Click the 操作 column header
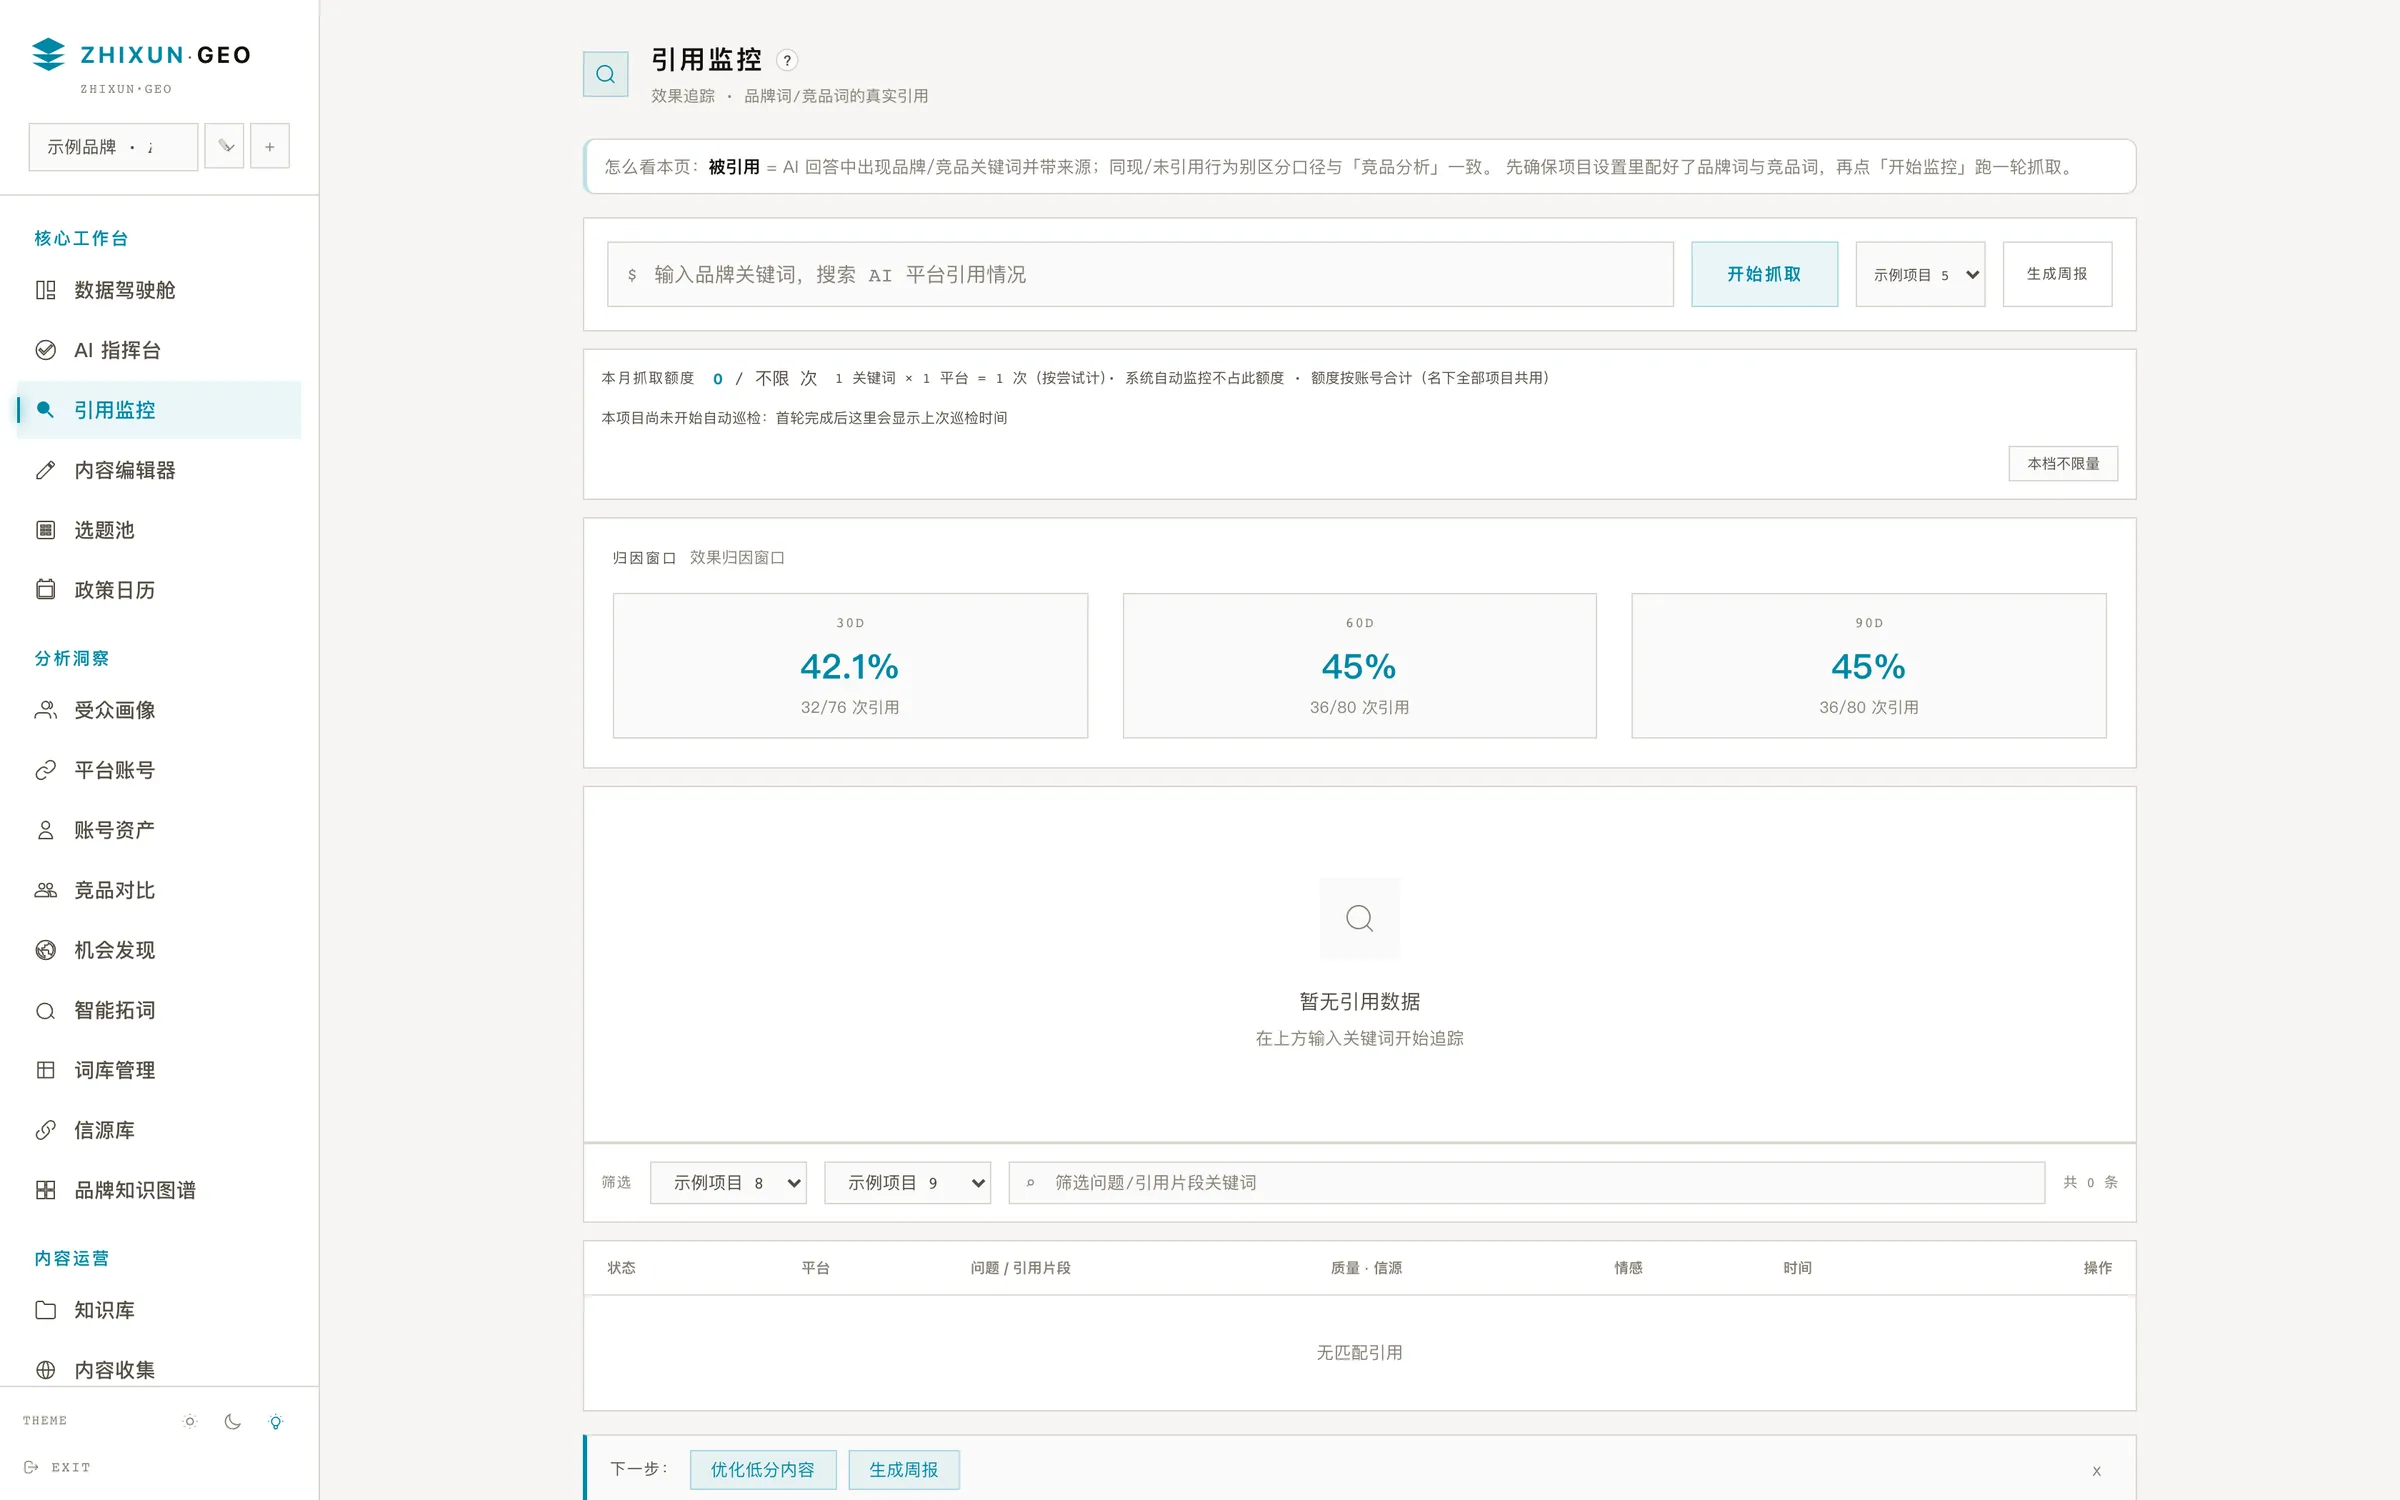The image size is (2400, 1500). pyautogui.click(x=2097, y=1267)
